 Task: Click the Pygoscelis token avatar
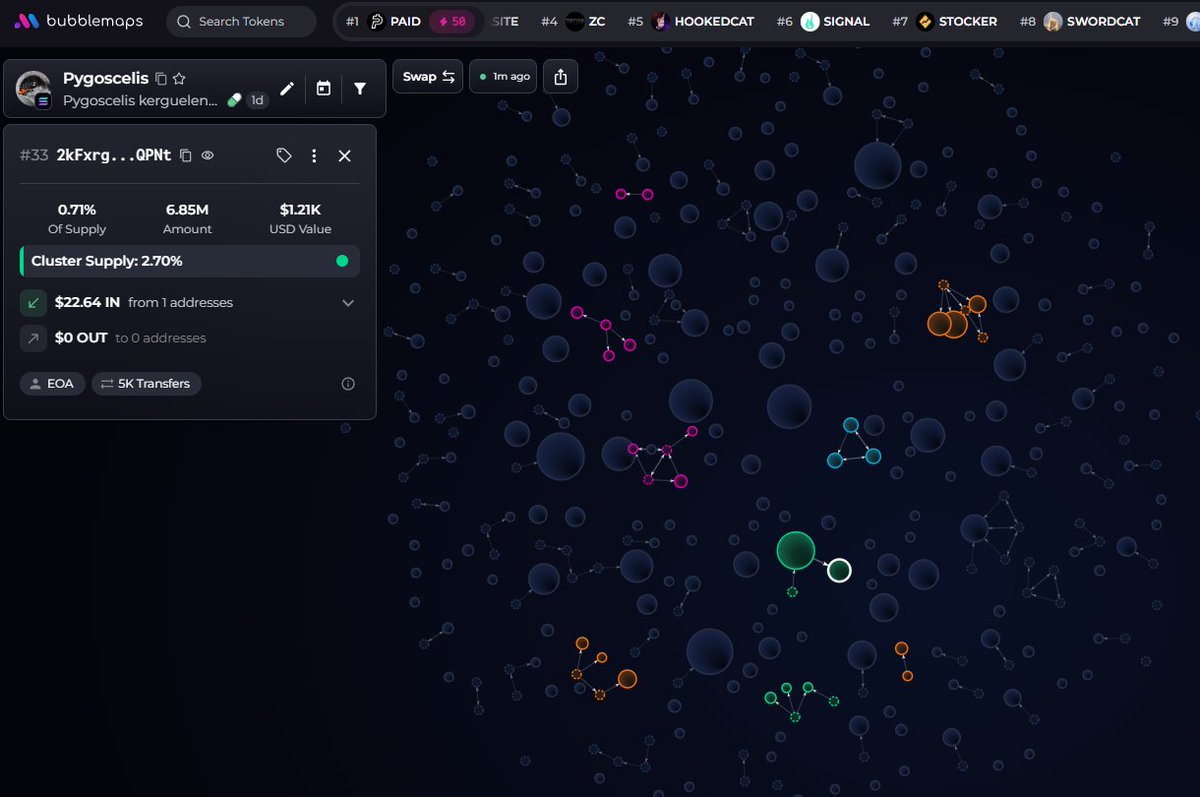(x=34, y=89)
